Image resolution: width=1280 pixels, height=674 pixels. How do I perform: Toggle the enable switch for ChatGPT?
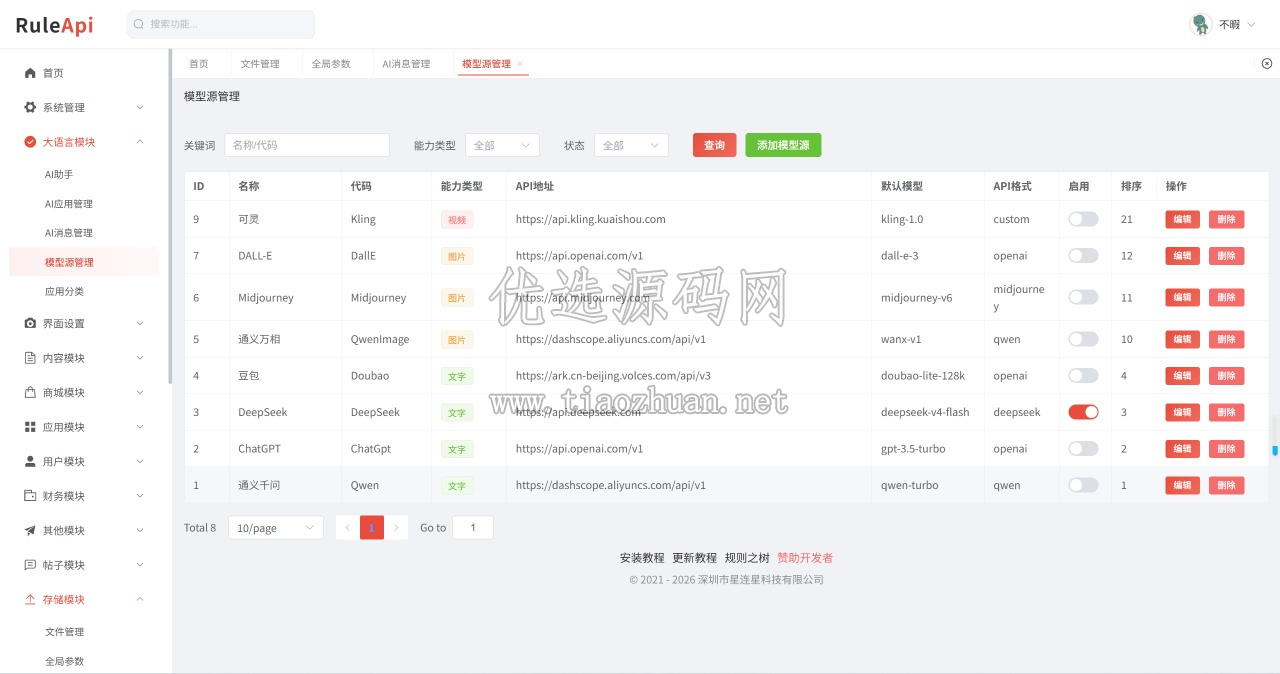coord(1083,448)
